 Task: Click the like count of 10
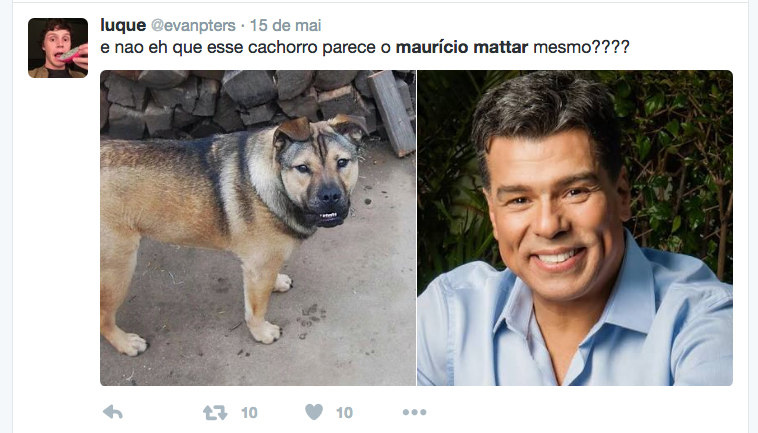pos(344,413)
